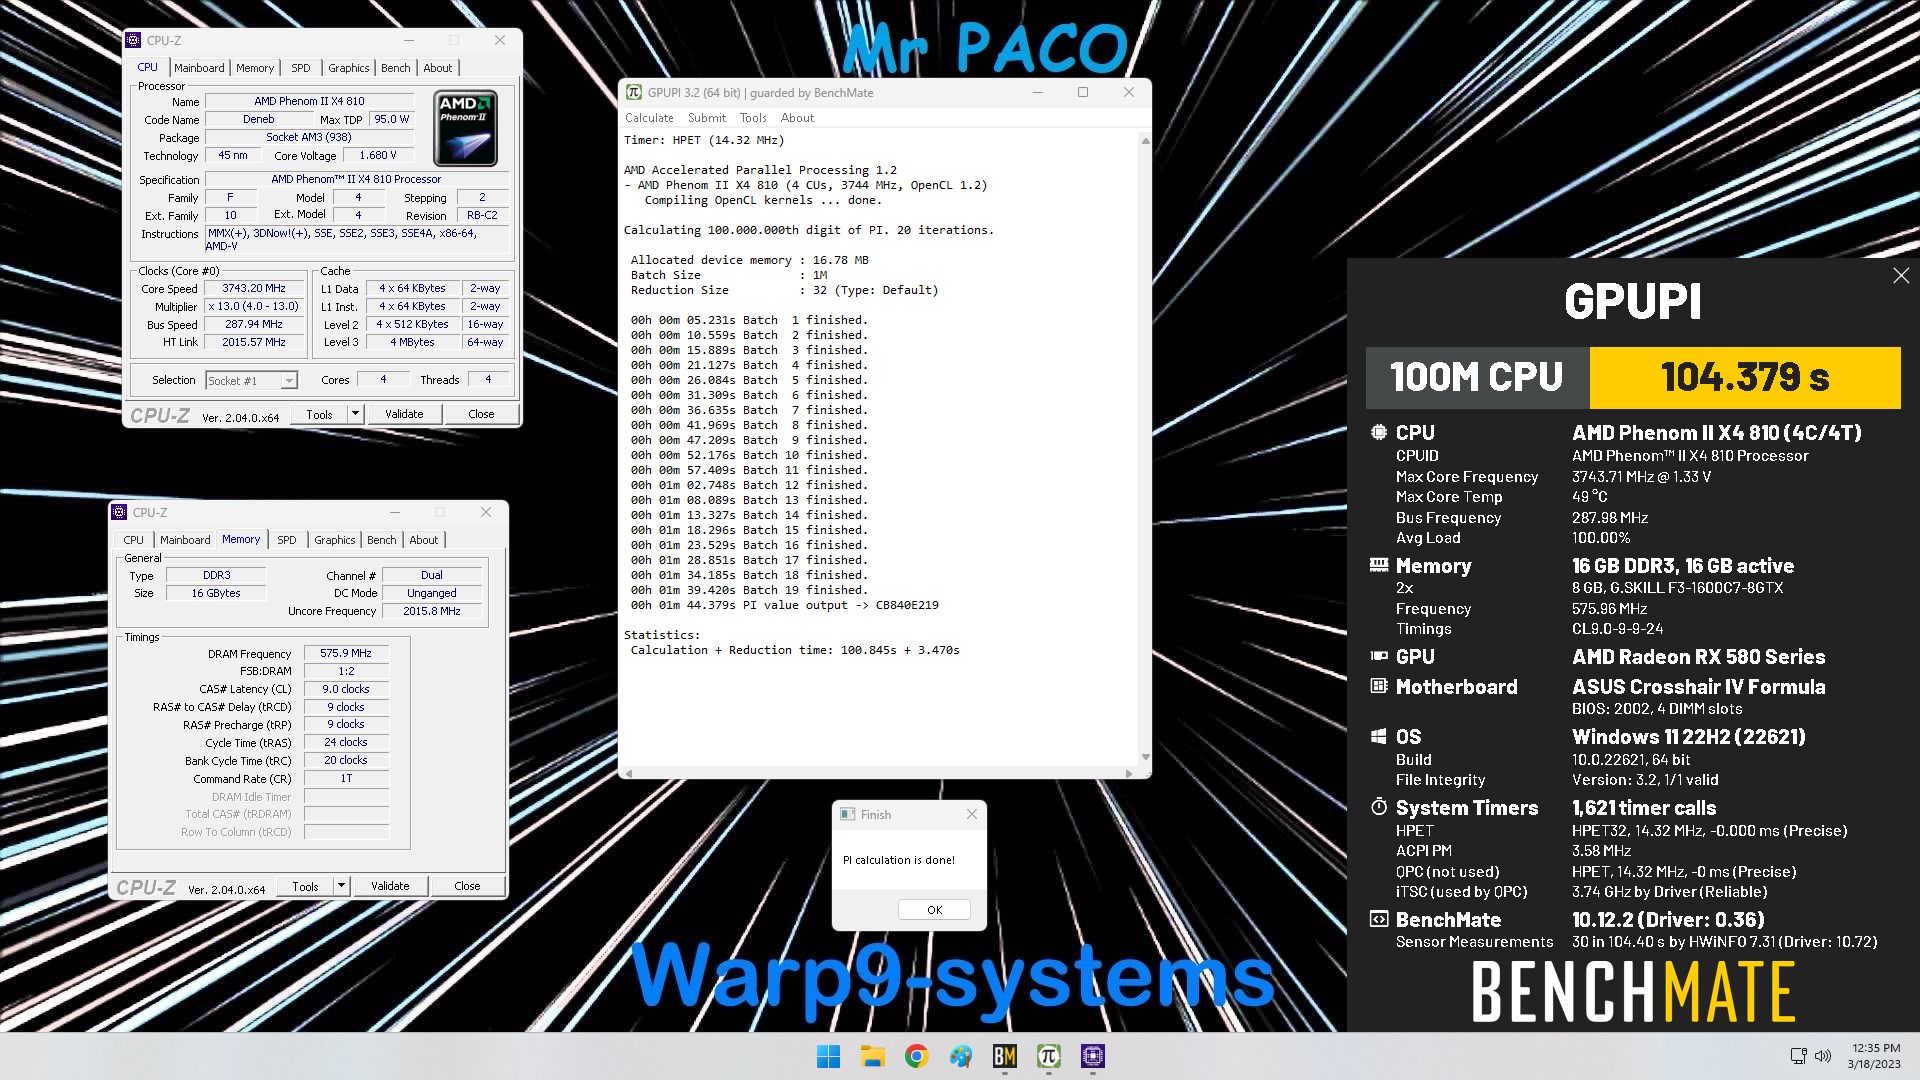Click Tools button in top CPU-Z
This screenshot has width=1920, height=1080.
319,414
